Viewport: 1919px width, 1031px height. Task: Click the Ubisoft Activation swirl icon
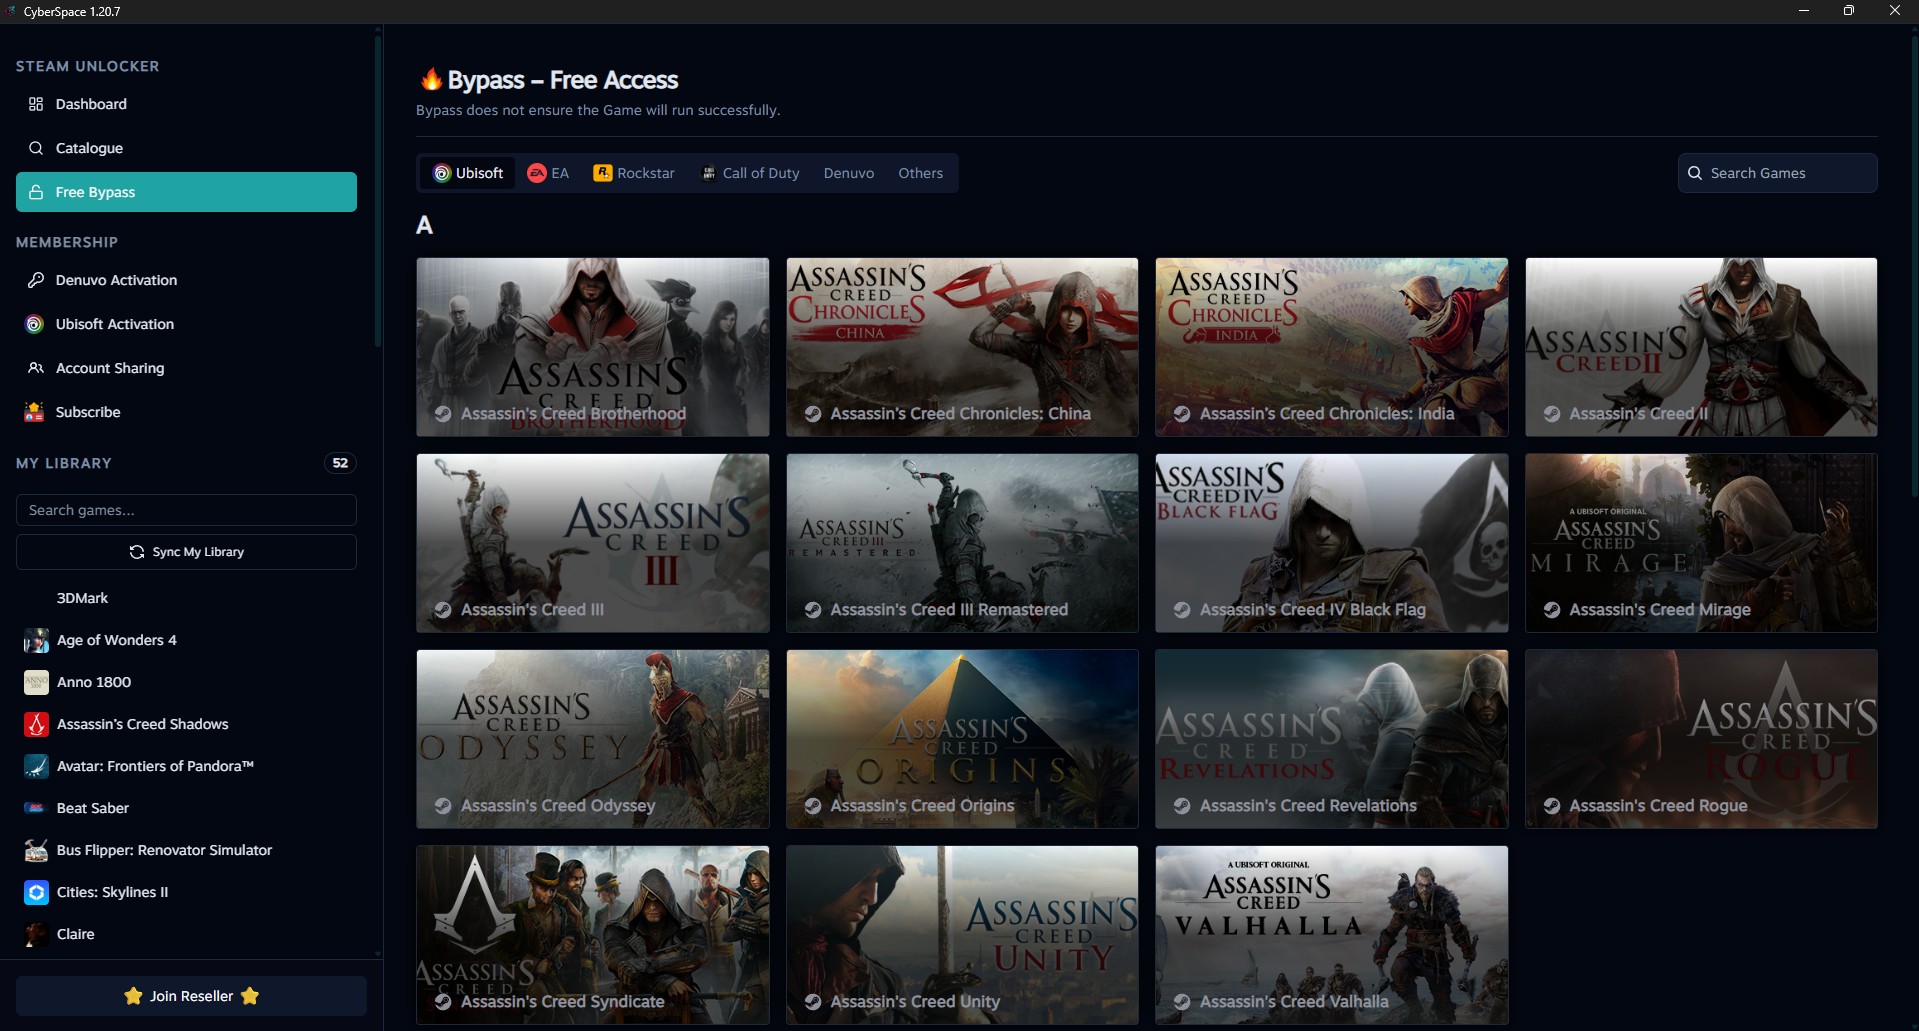click(35, 324)
